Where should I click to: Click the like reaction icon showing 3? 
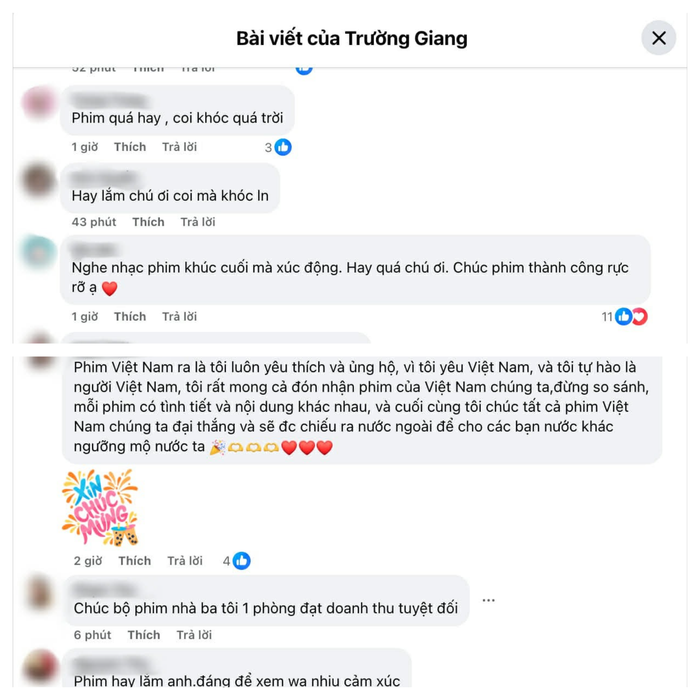coord(283,147)
